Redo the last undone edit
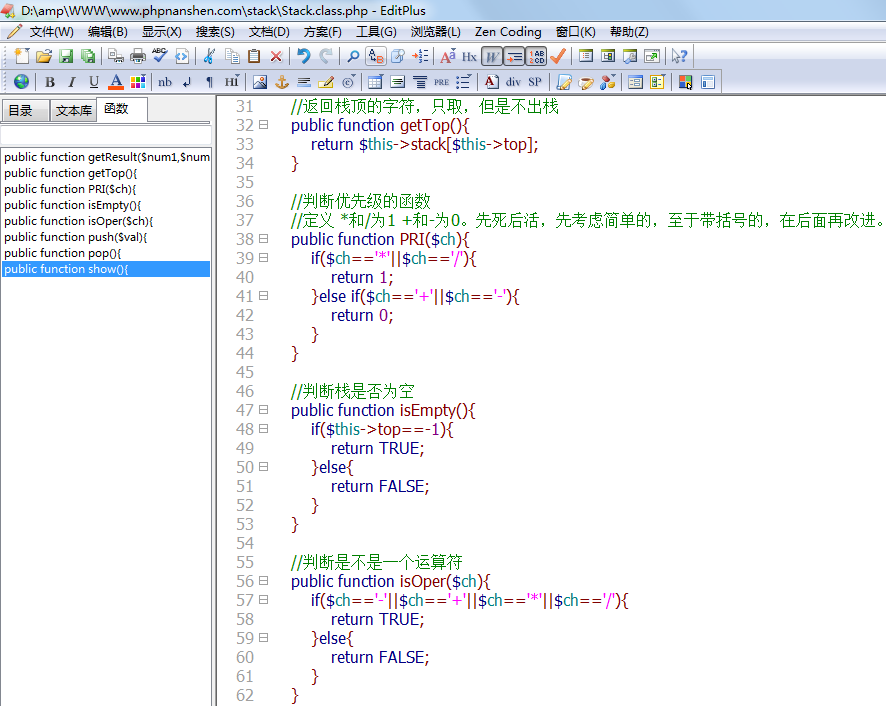 [326, 56]
